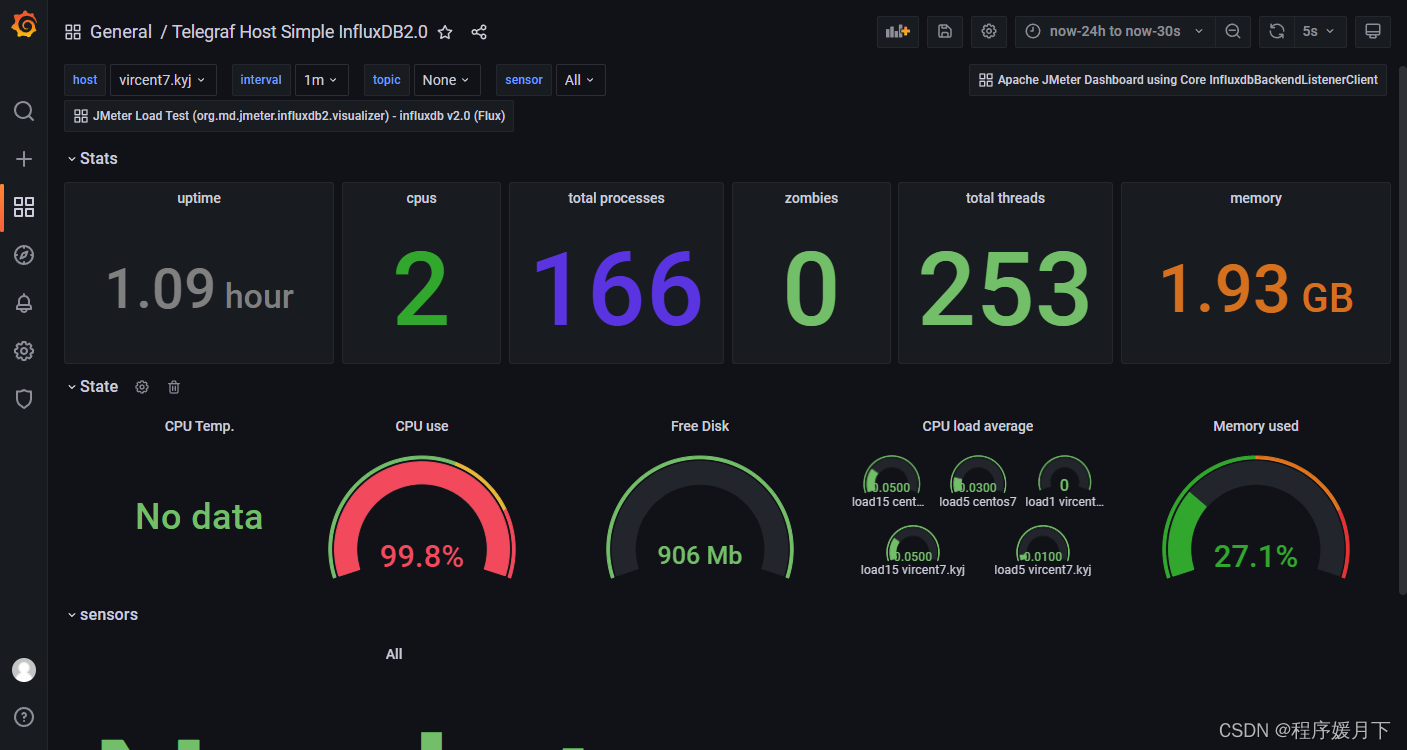Screen dimensions: 1407x750
Task: Open the Explore compass icon
Action: tap(24, 255)
